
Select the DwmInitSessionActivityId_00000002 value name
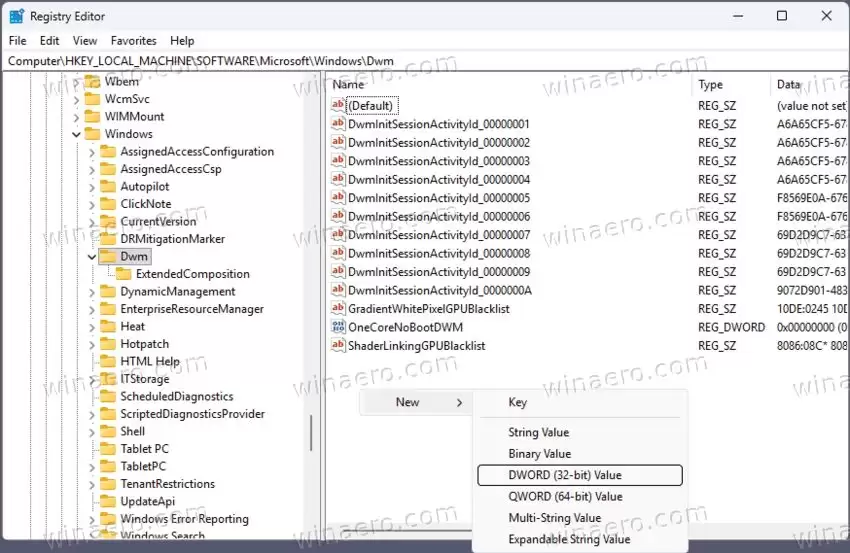[x=439, y=143]
